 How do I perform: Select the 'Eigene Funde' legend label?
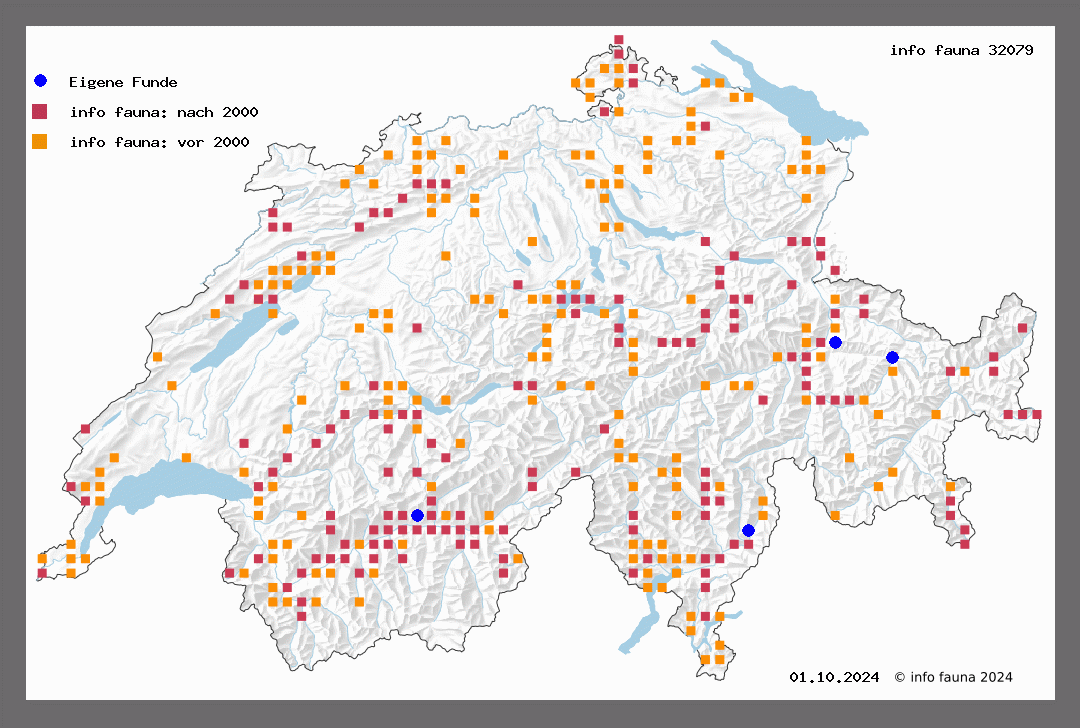(x=123, y=82)
